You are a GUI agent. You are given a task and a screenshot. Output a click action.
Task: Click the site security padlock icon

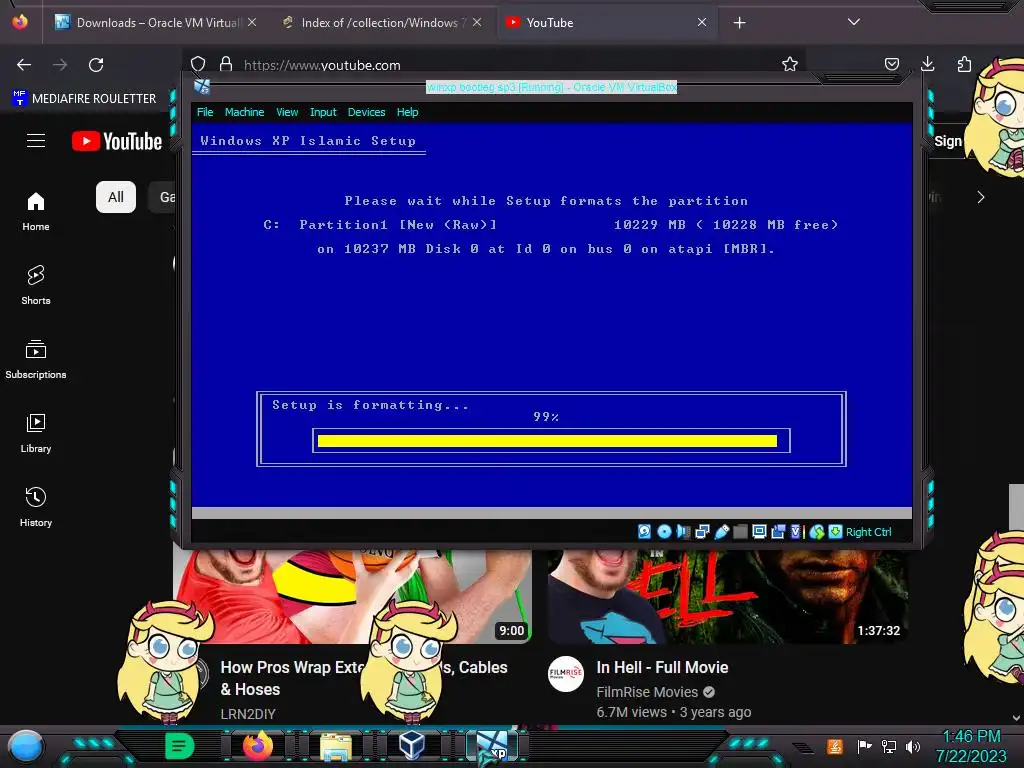click(x=226, y=64)
